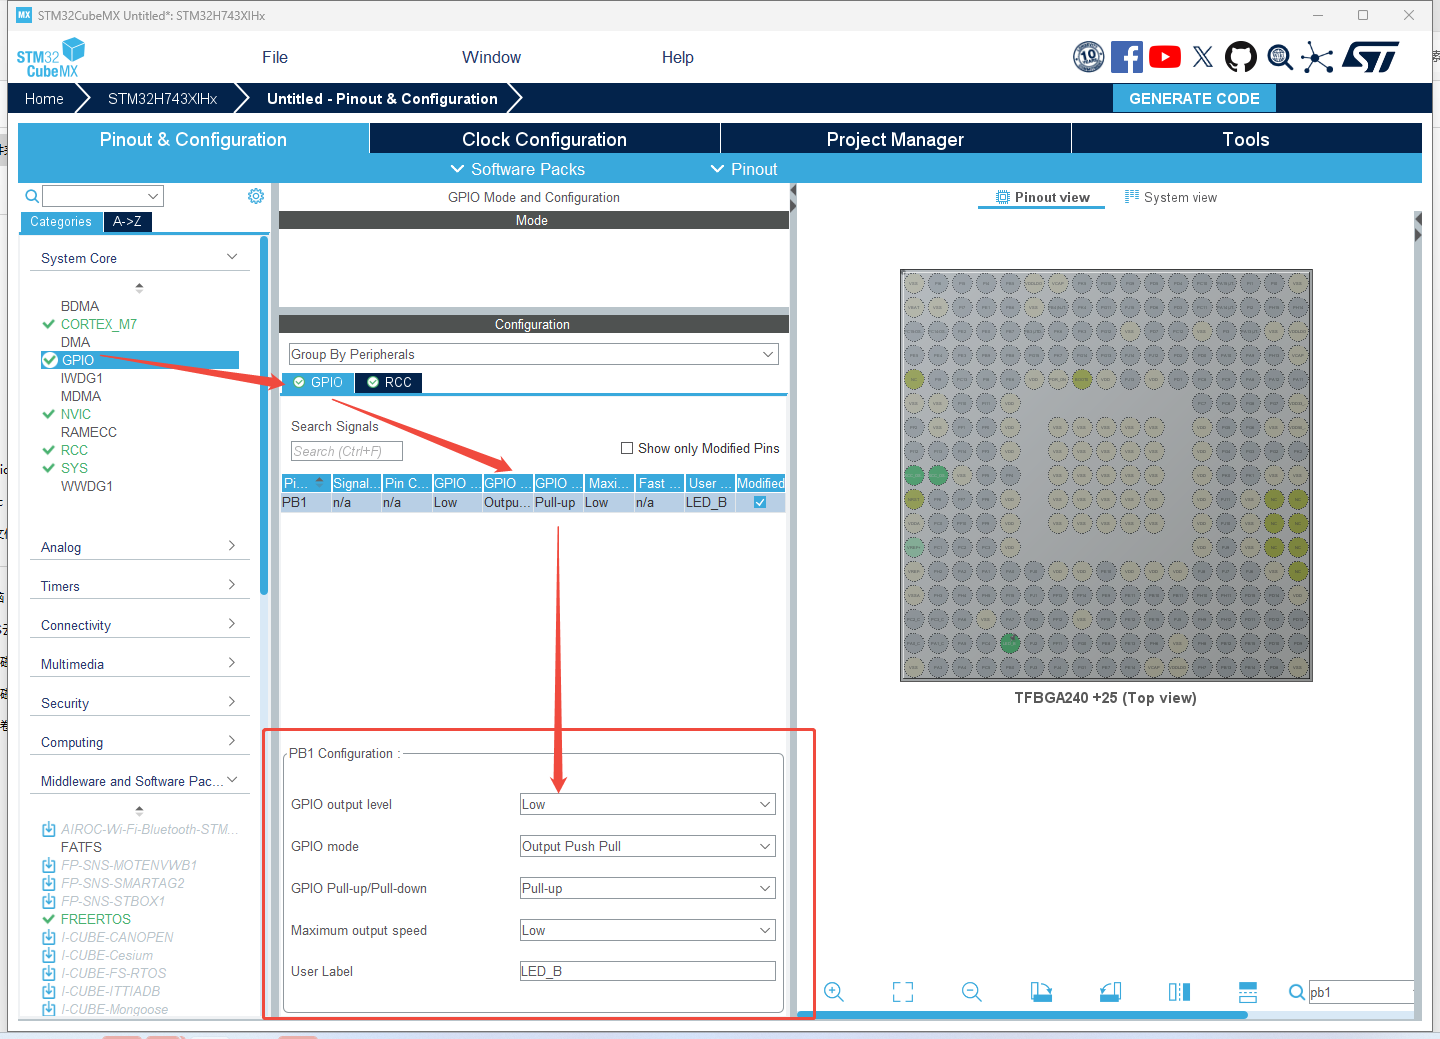The height and width of the screenshot is (1039, 1440).
Task: Switch to Tools tab
Action: tap(1246, 139)
